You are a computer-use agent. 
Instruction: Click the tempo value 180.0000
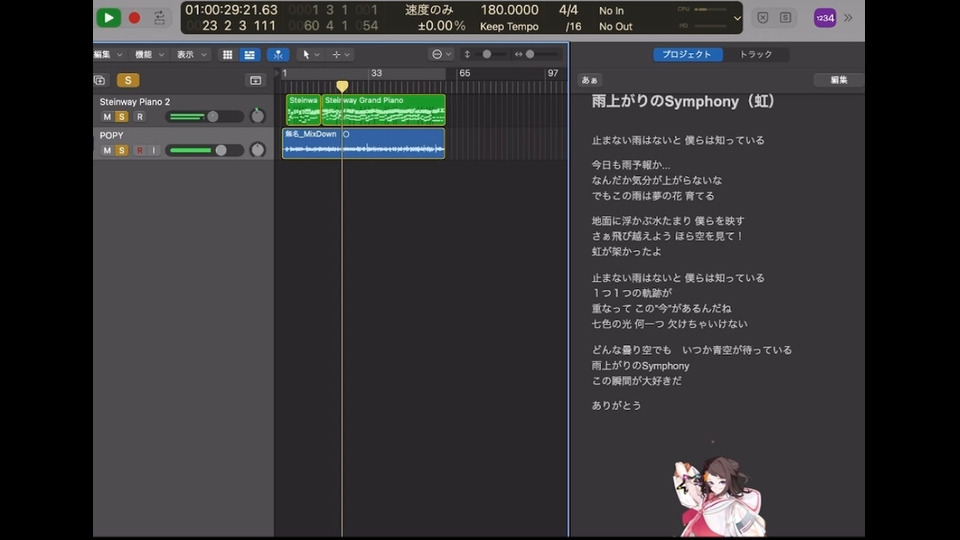[x=509, y=10]
